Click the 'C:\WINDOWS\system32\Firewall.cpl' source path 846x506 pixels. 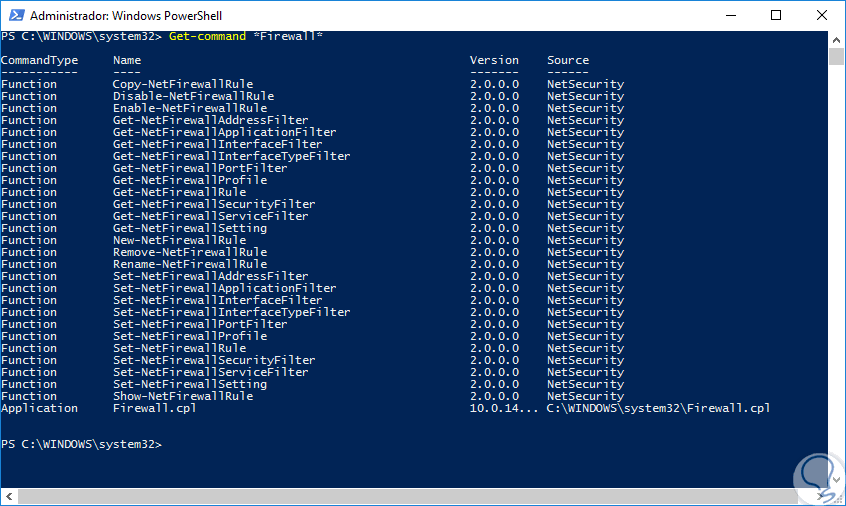coord(659,408)
